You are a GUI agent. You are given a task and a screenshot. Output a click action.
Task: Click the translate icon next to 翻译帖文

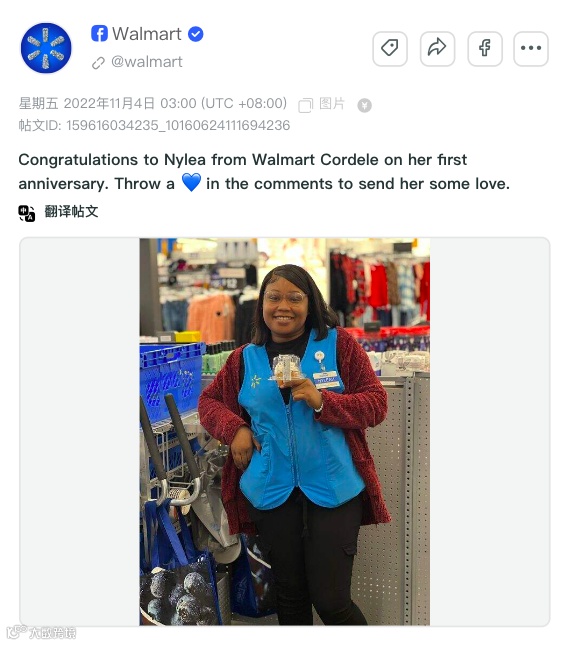(27, 213)
